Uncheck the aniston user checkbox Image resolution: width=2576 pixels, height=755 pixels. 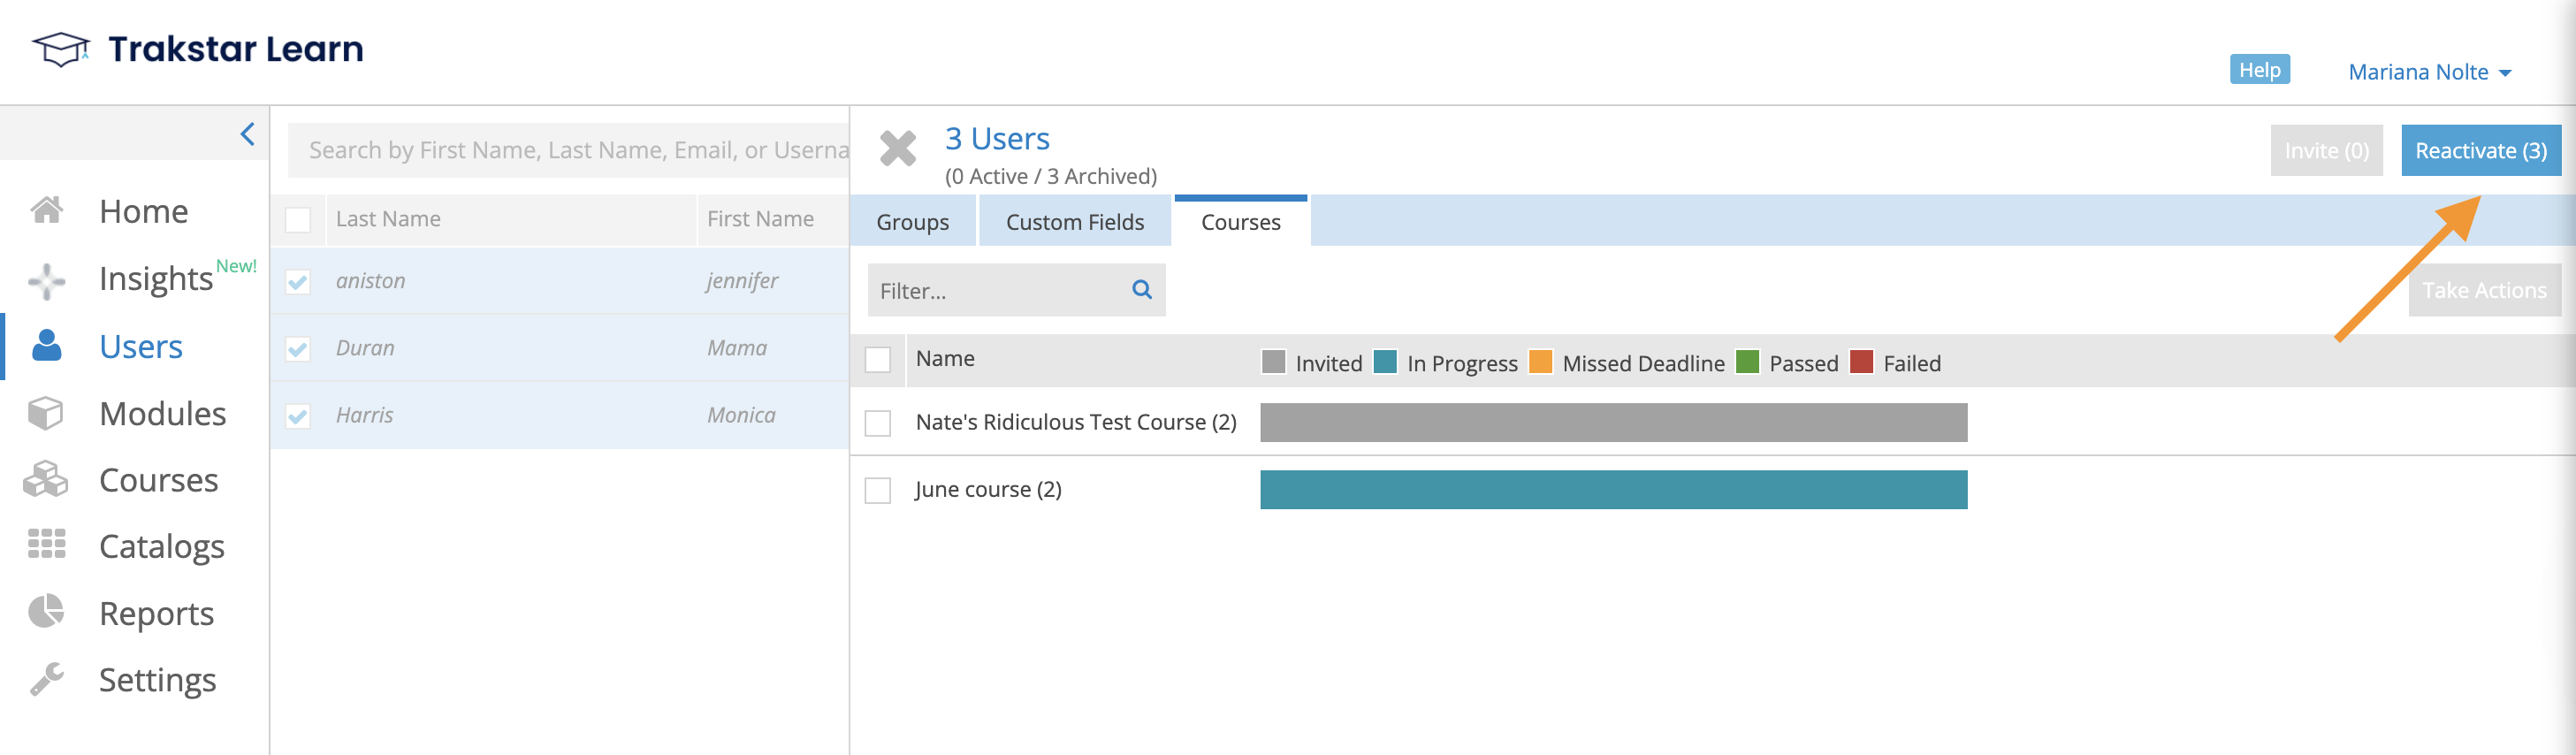click(x=298, y=281)
